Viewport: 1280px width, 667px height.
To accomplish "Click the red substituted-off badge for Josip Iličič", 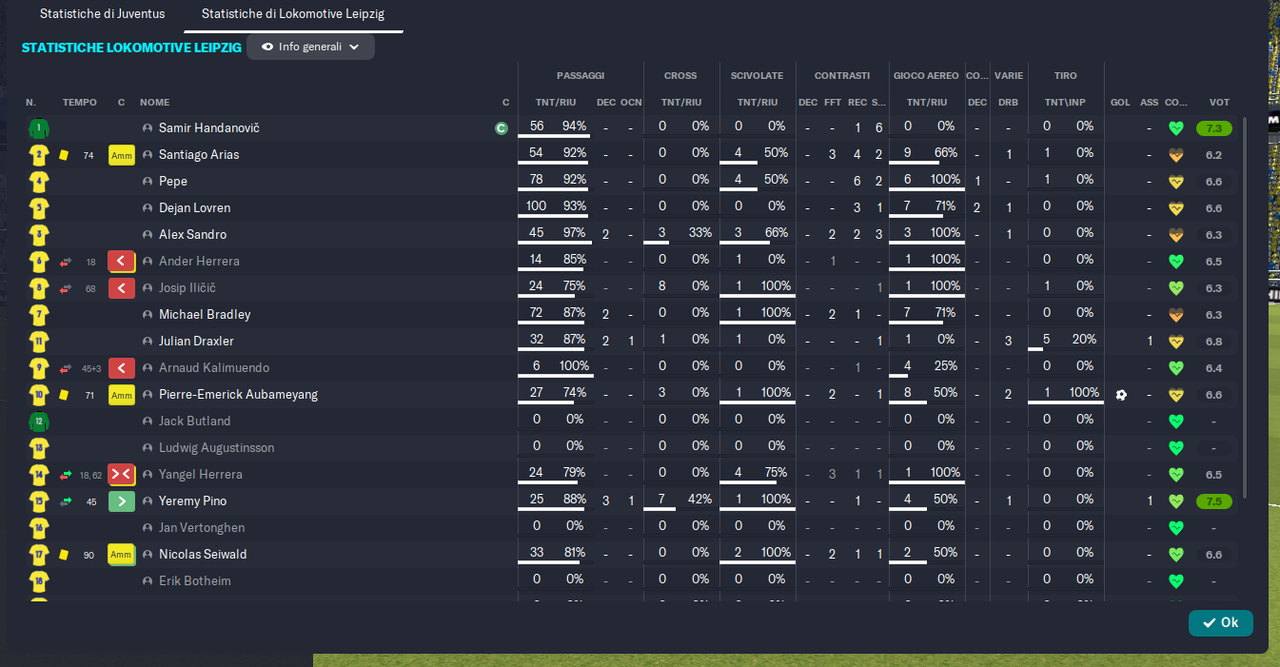I will tap(121, 288).
